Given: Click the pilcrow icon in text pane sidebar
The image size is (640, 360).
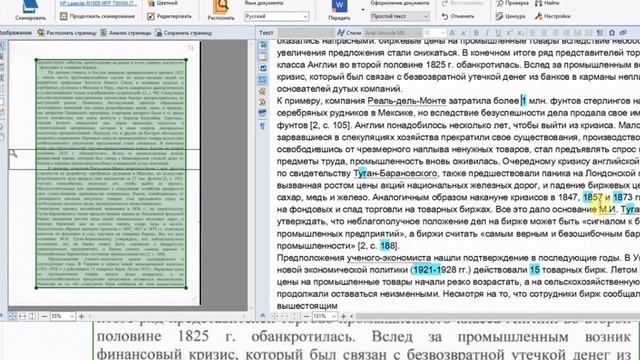Looking at the screenshot, I should point(263,126).
